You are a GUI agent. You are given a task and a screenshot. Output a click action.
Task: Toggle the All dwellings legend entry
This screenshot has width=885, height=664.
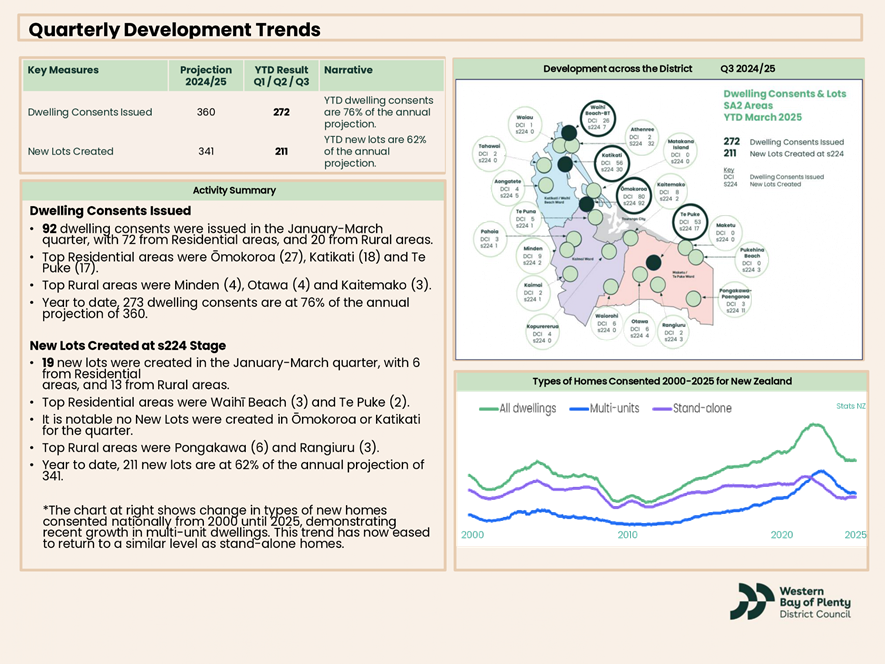pyautogui.click(x=517, y=408)
